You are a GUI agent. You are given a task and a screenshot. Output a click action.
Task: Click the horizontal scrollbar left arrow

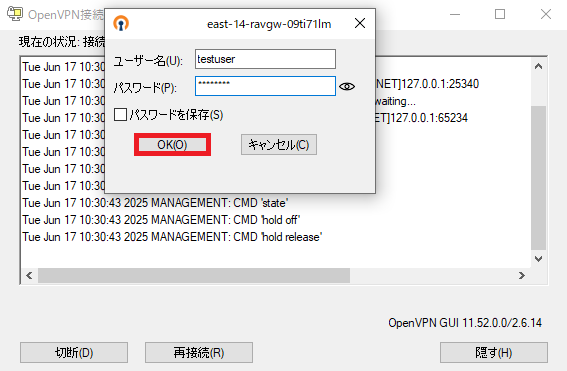(29, 276)
